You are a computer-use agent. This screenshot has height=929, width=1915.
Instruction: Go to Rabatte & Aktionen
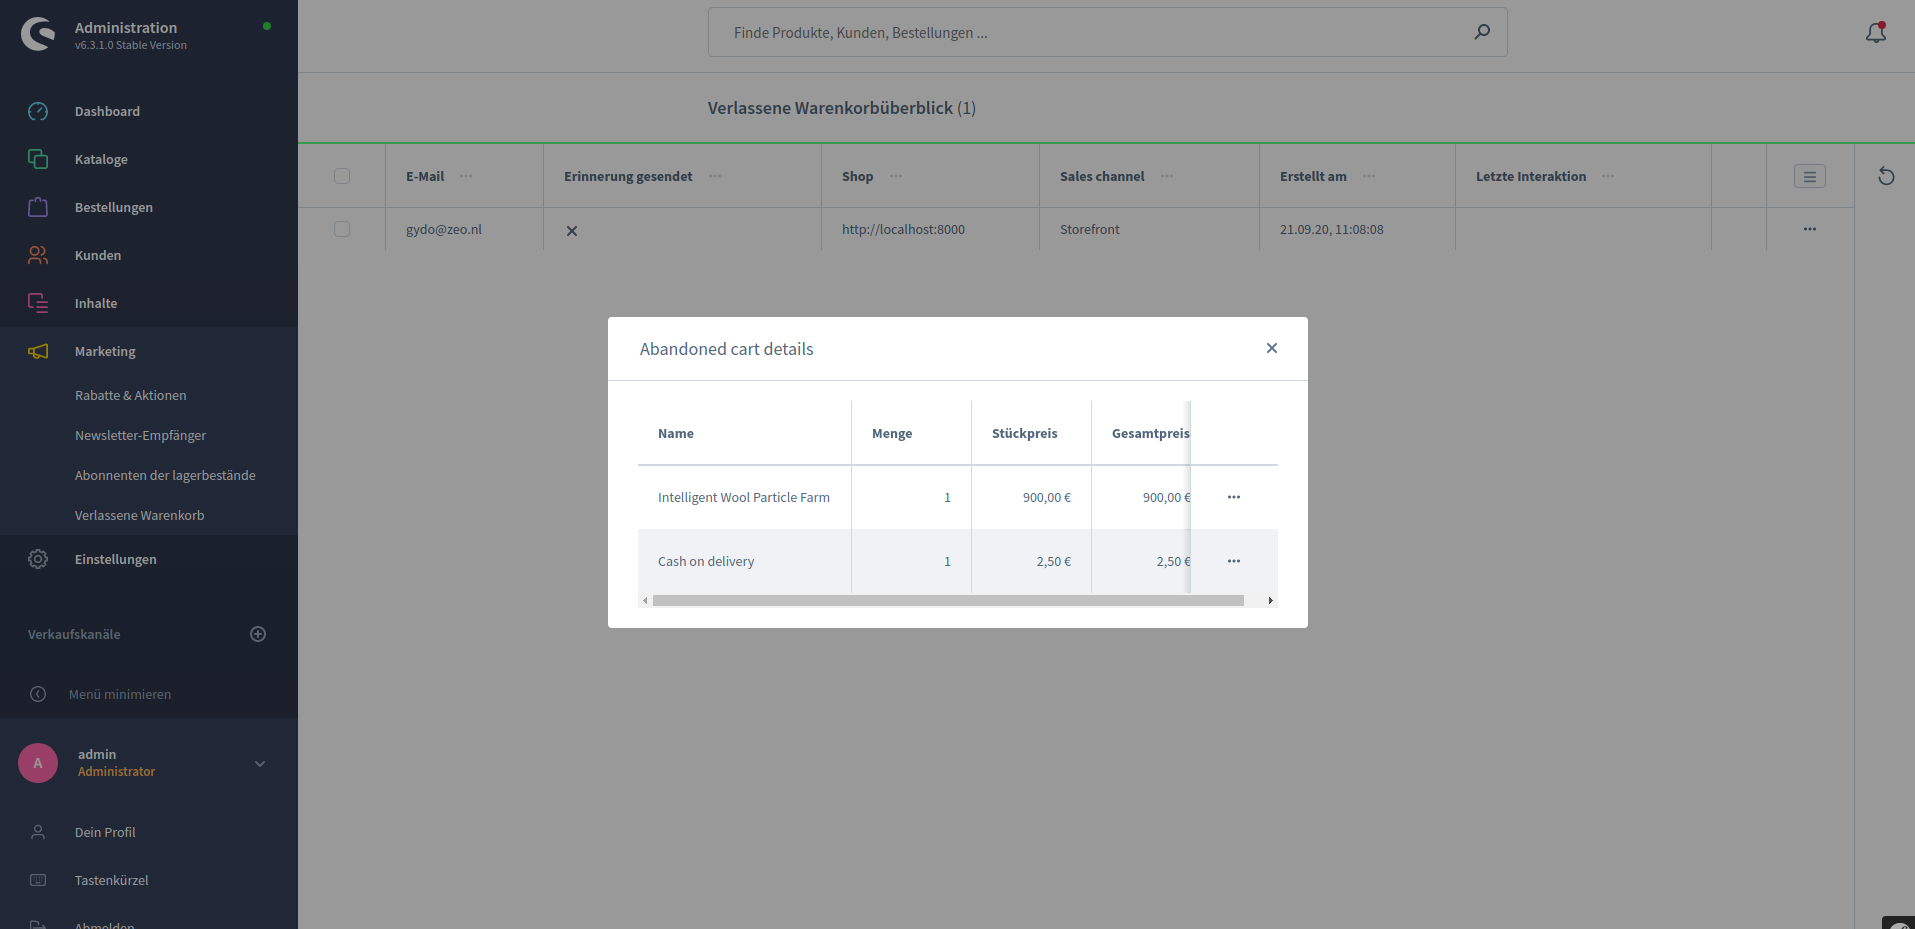point(130,395)
